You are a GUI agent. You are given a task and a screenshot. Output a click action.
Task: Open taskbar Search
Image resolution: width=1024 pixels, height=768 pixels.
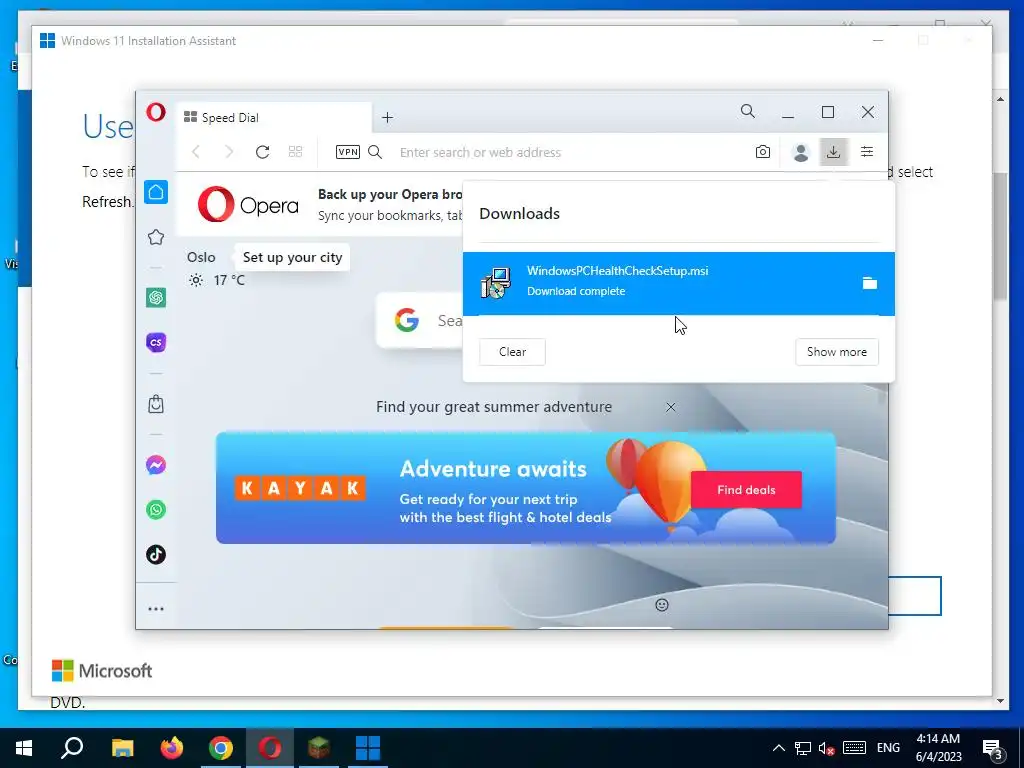(72, 748)
